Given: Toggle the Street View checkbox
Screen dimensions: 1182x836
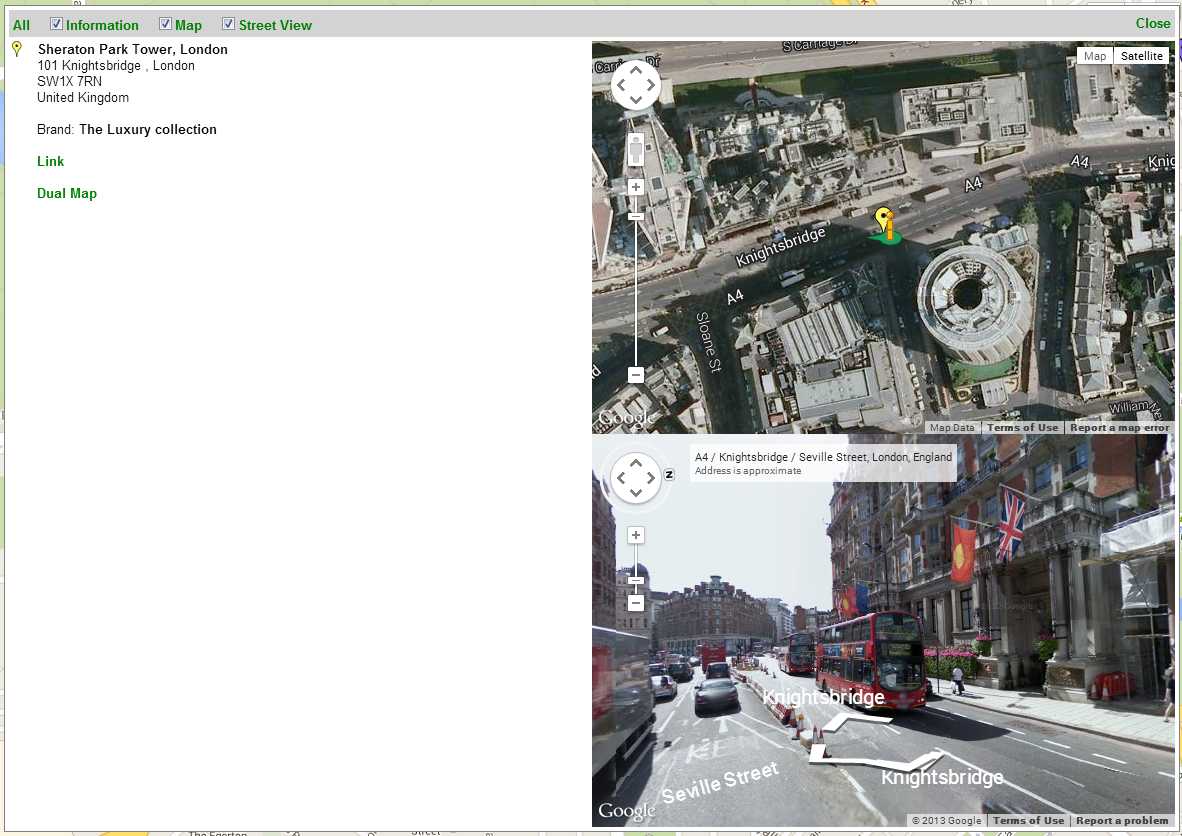Looking at the screenshot, I should tap(228, 24).
